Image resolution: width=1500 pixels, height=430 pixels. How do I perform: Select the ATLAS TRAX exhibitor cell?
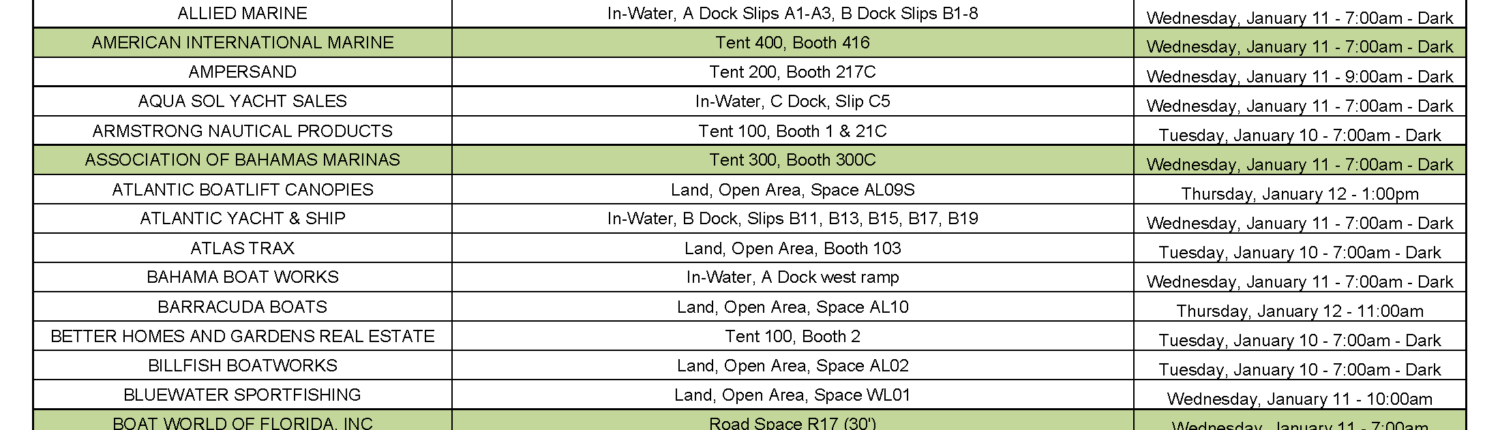tap(242, 248)
